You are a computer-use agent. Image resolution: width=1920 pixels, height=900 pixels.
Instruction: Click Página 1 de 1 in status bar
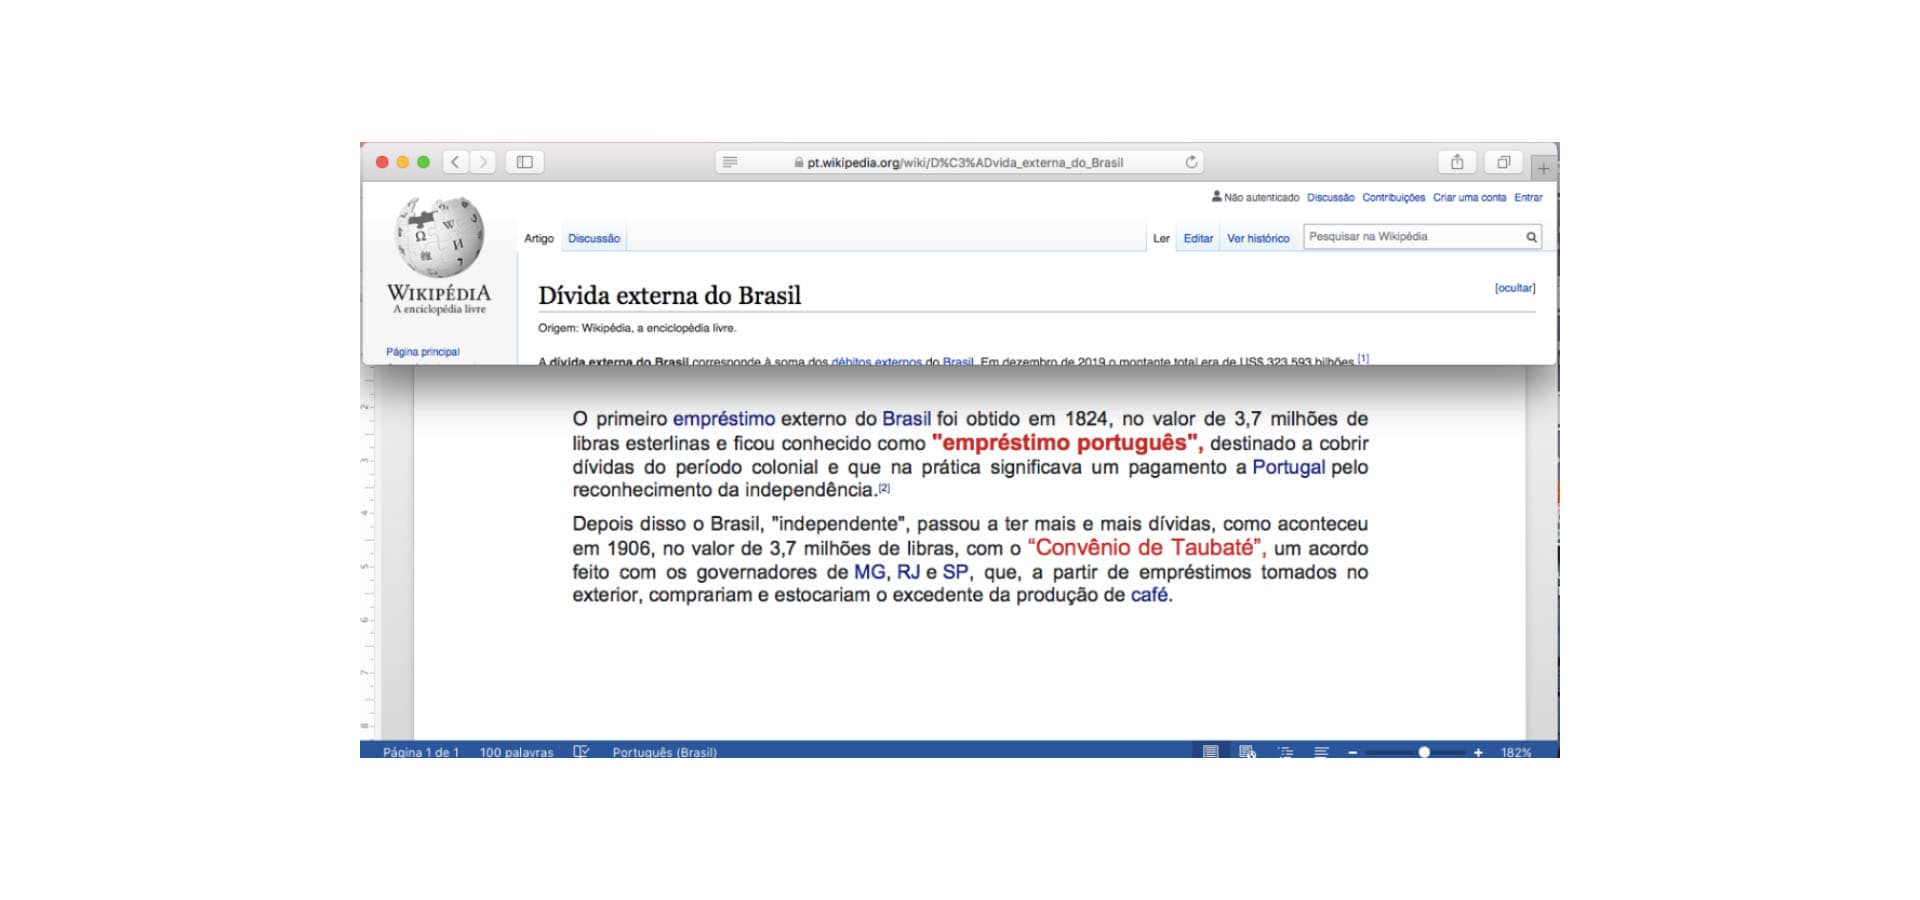[x=421, y=752]
